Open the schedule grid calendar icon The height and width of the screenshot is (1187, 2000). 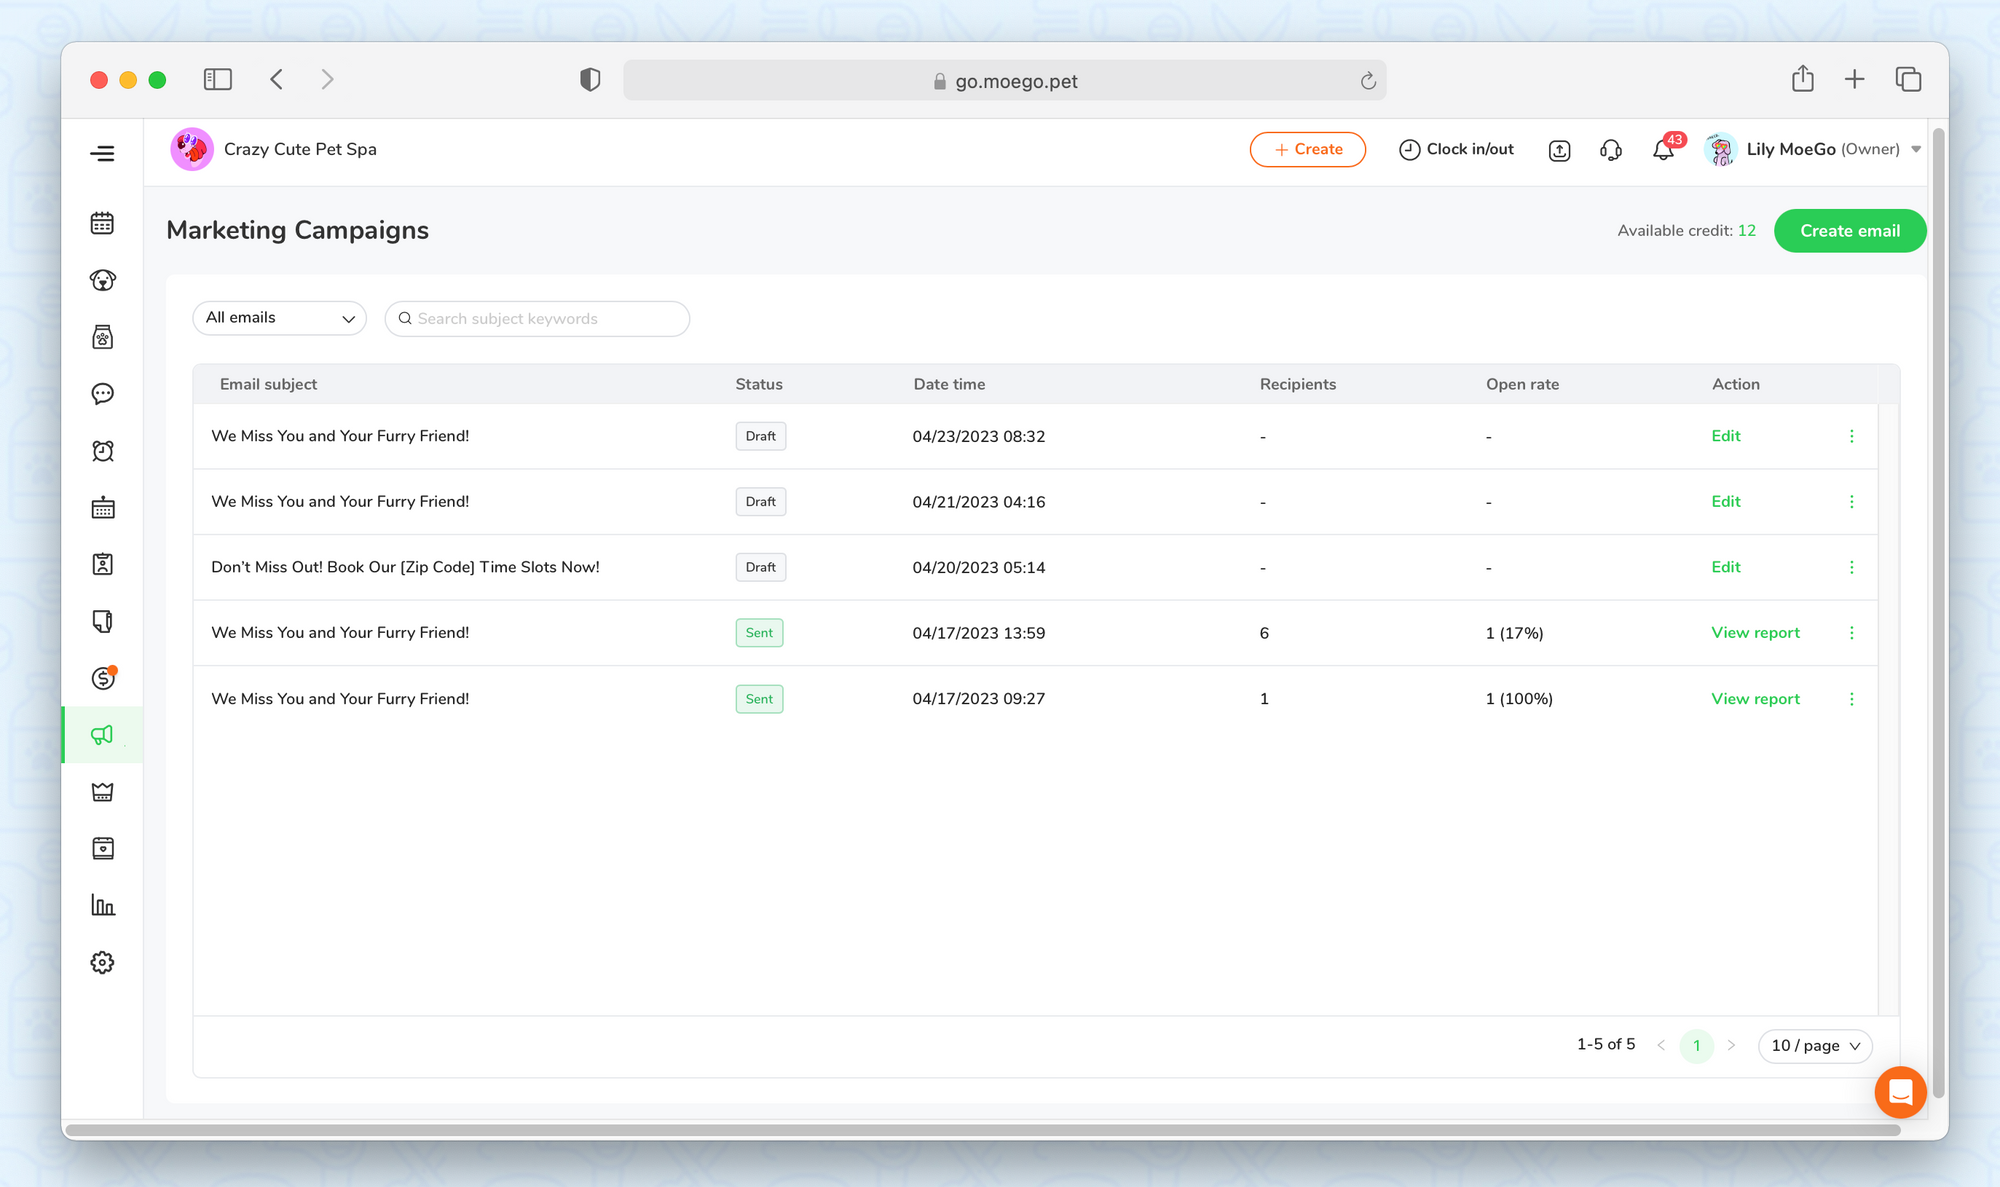tap(102, 508)
